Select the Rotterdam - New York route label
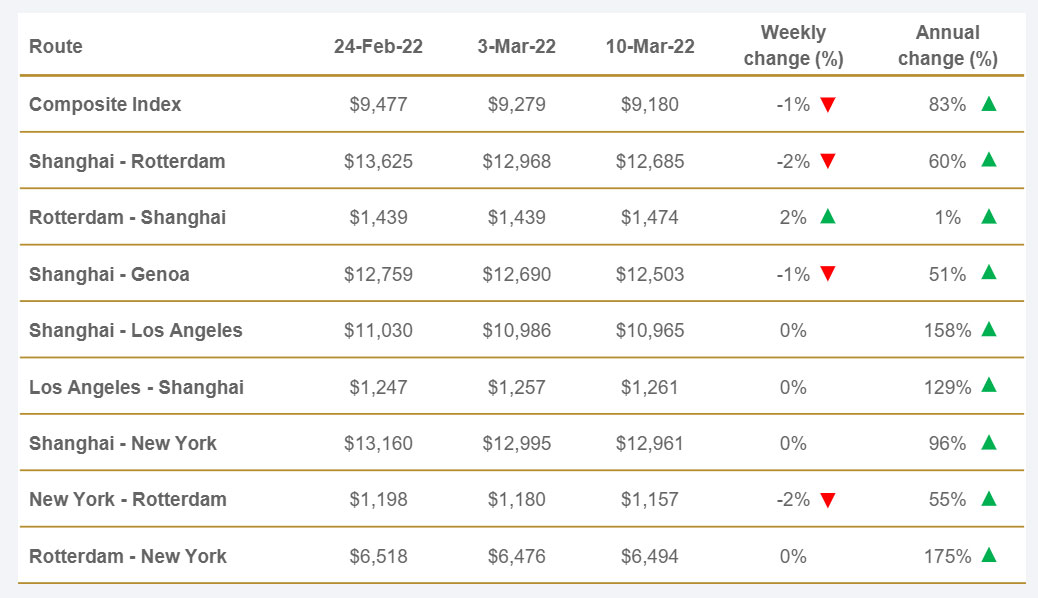The image size is (1038, 598). click(x=128, y=556)
